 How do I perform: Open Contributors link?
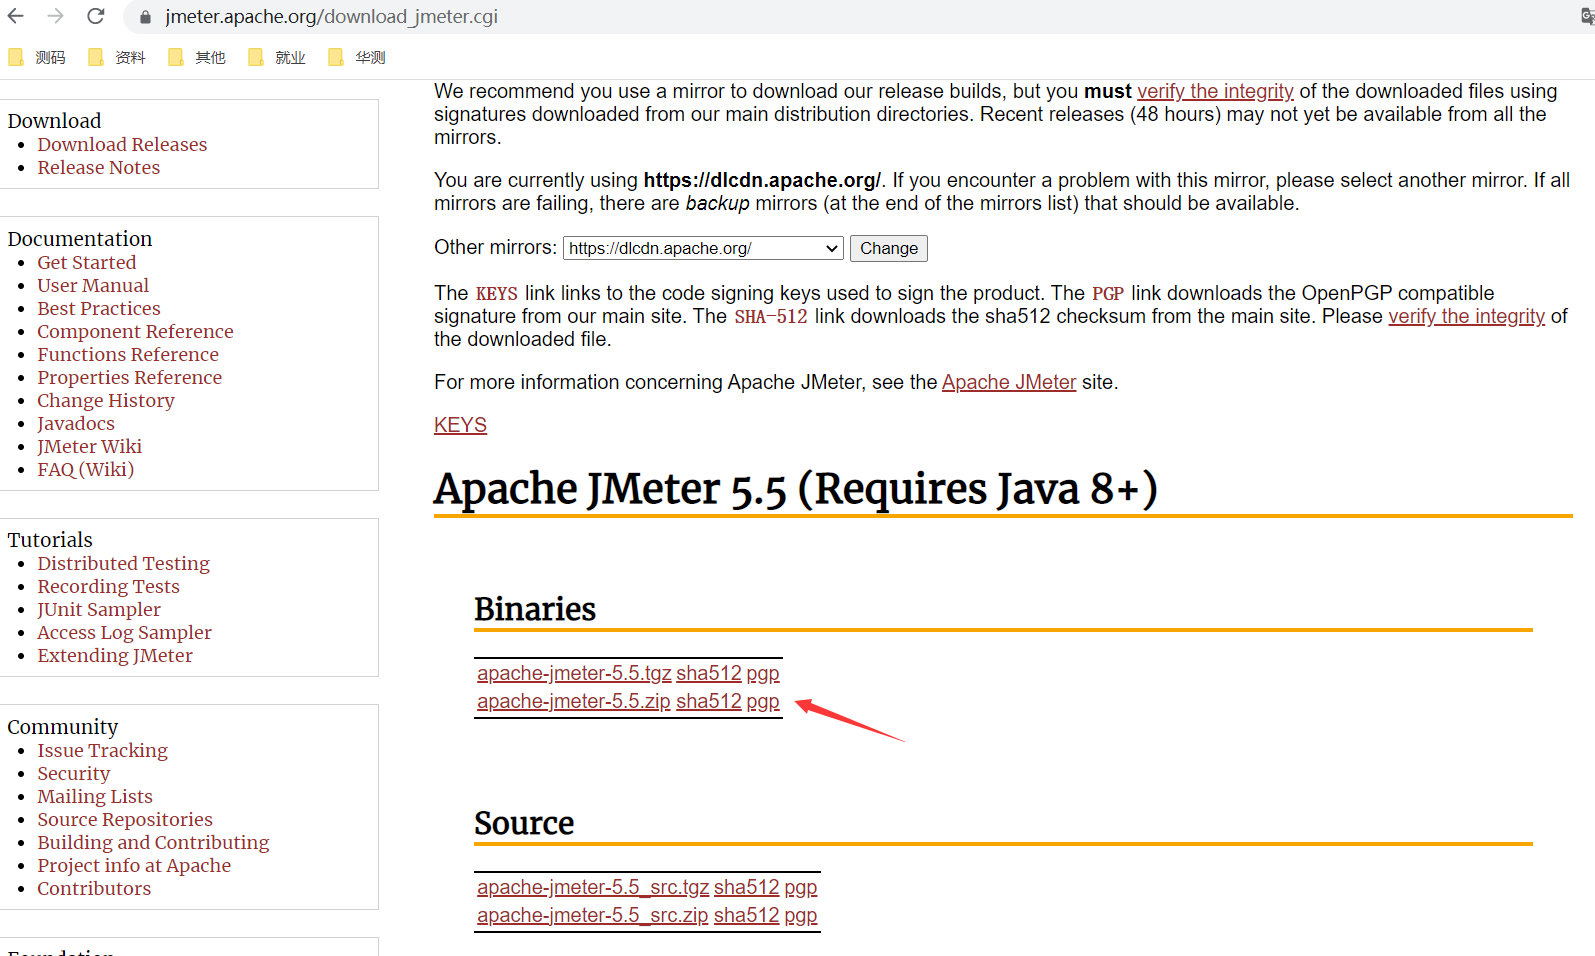pos(94,888)
